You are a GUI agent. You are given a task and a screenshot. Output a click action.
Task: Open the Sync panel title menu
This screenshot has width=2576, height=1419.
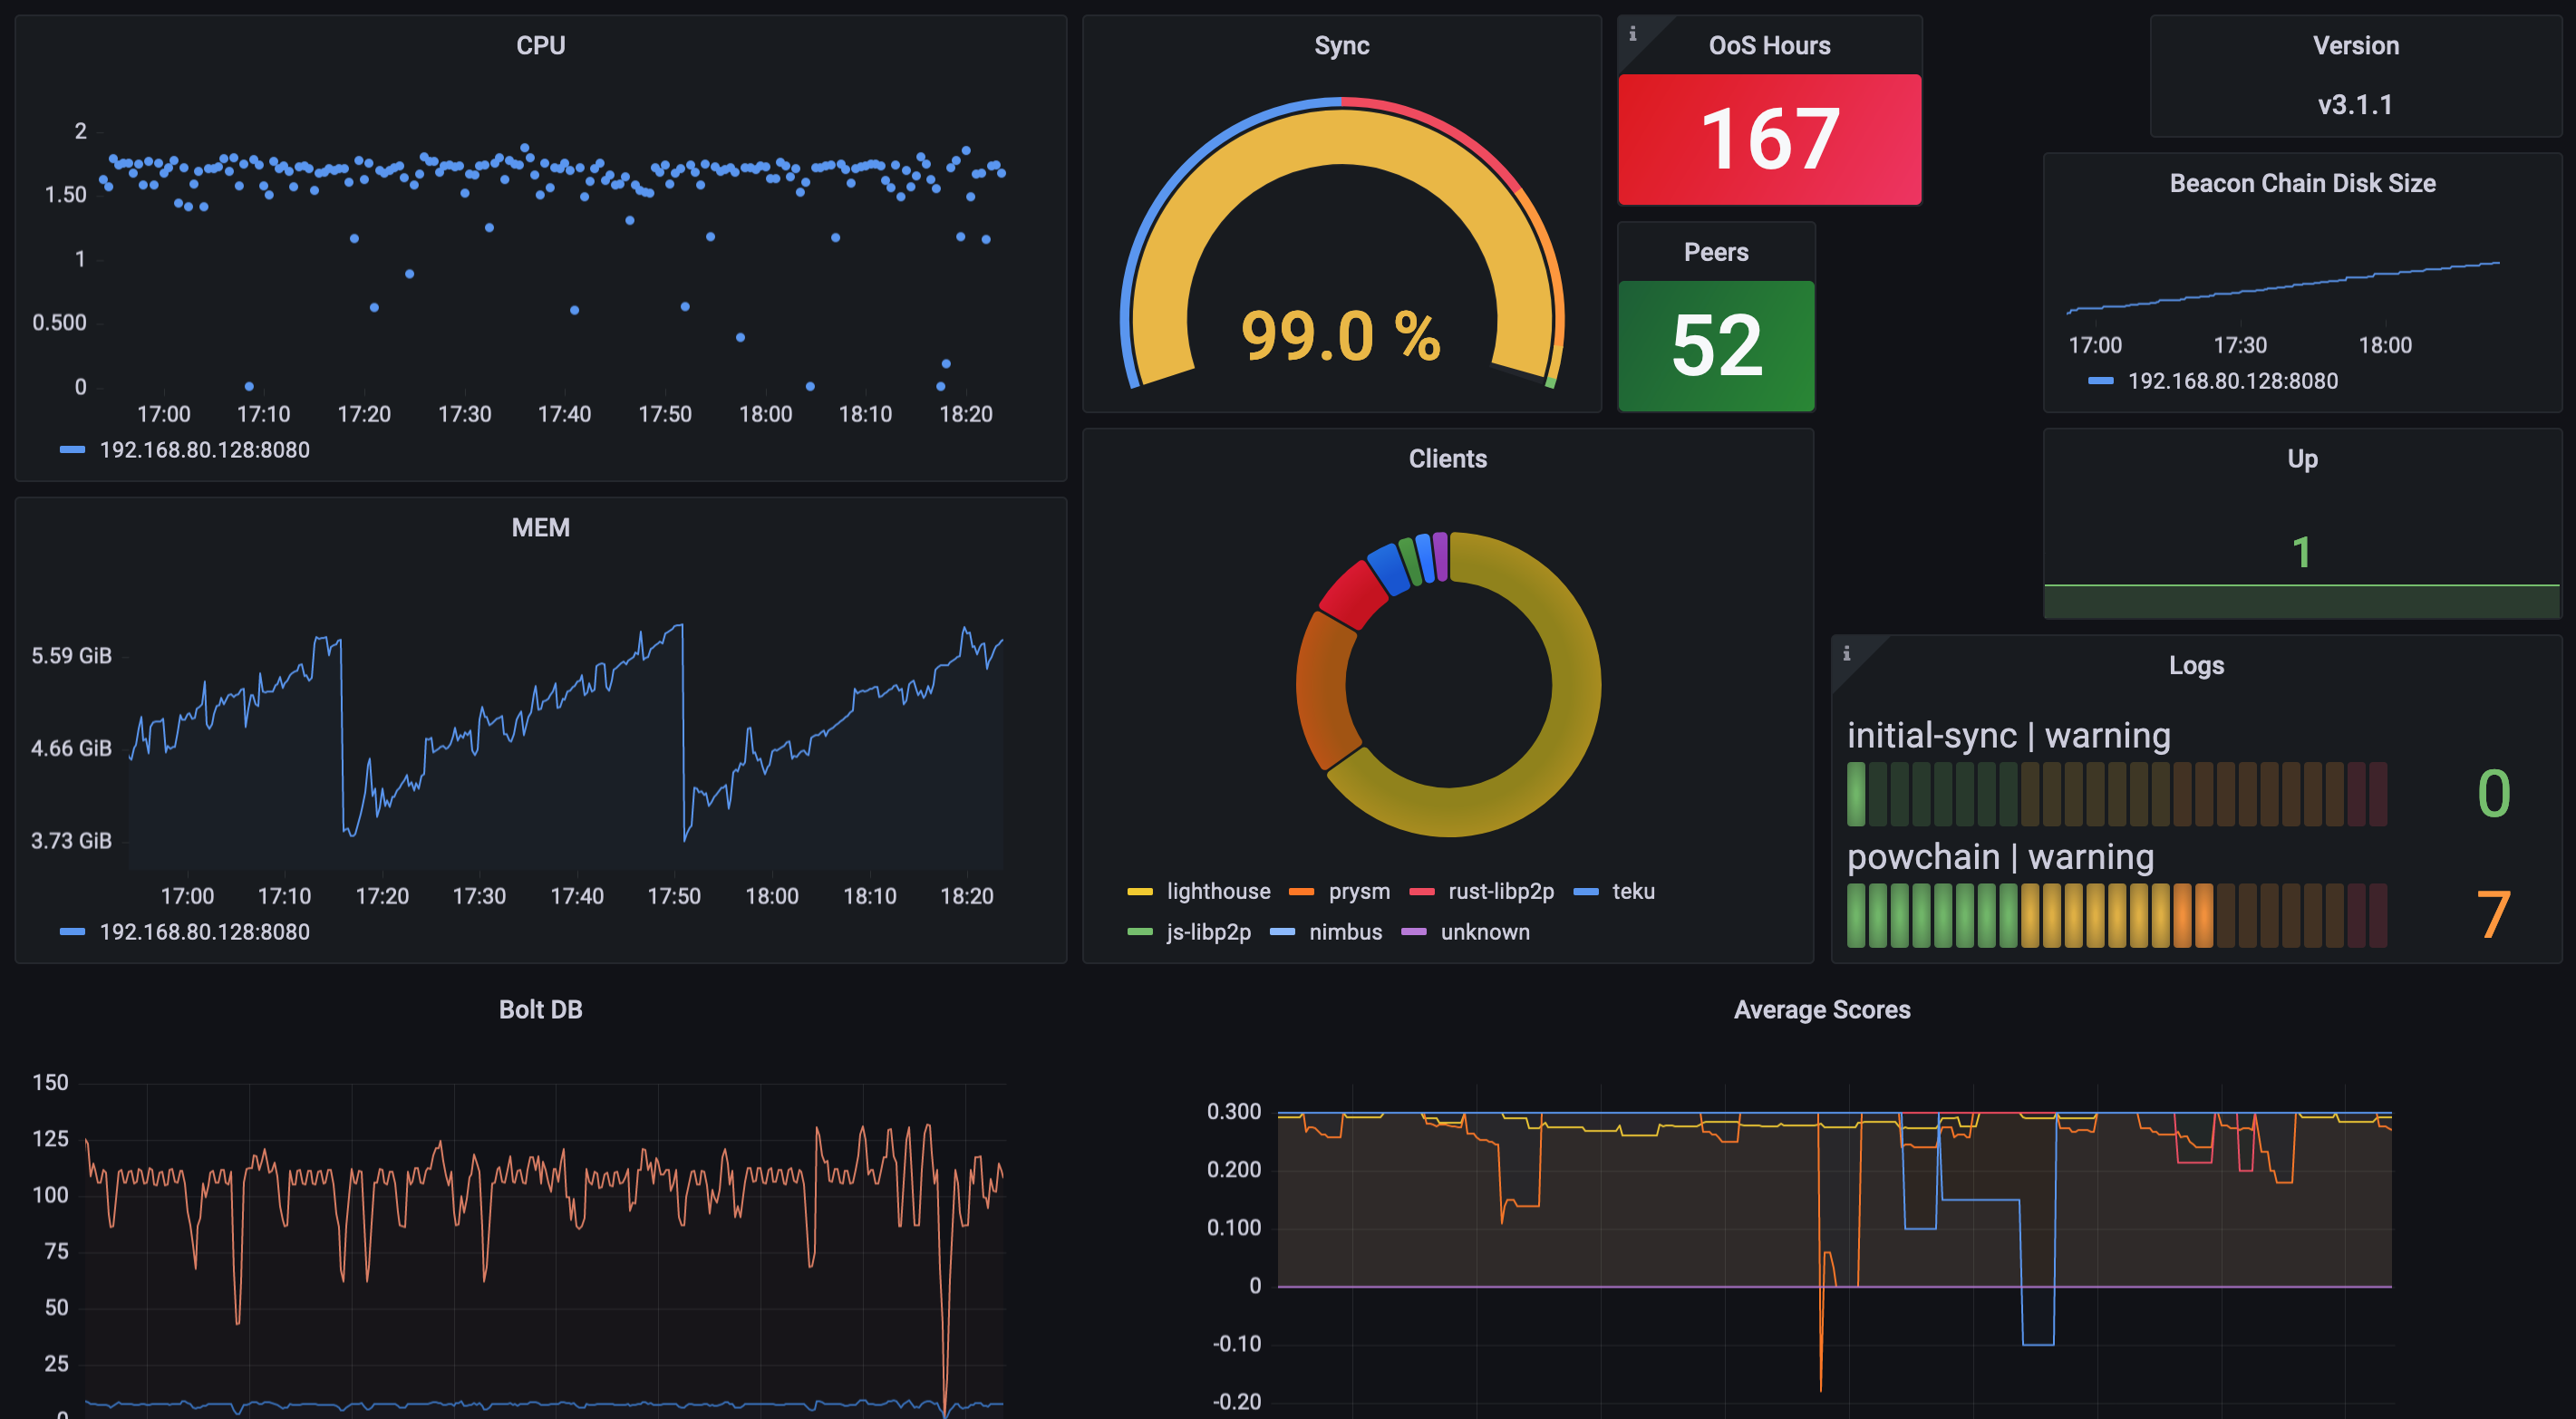[x=1341, y=46]
